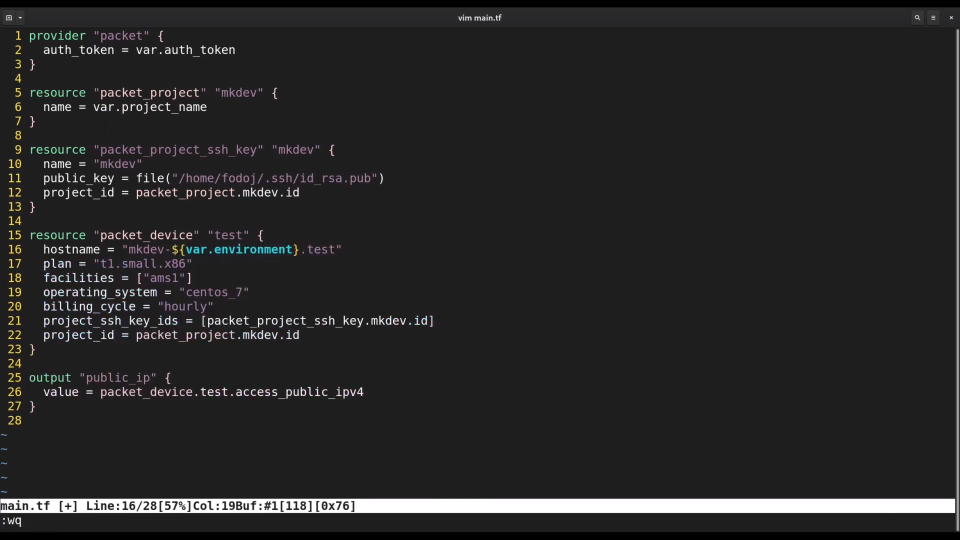Click 'Col:19Buf:#1[118][0x76]' status text
This screenshot has height=540, width=960.
(274, 506)
